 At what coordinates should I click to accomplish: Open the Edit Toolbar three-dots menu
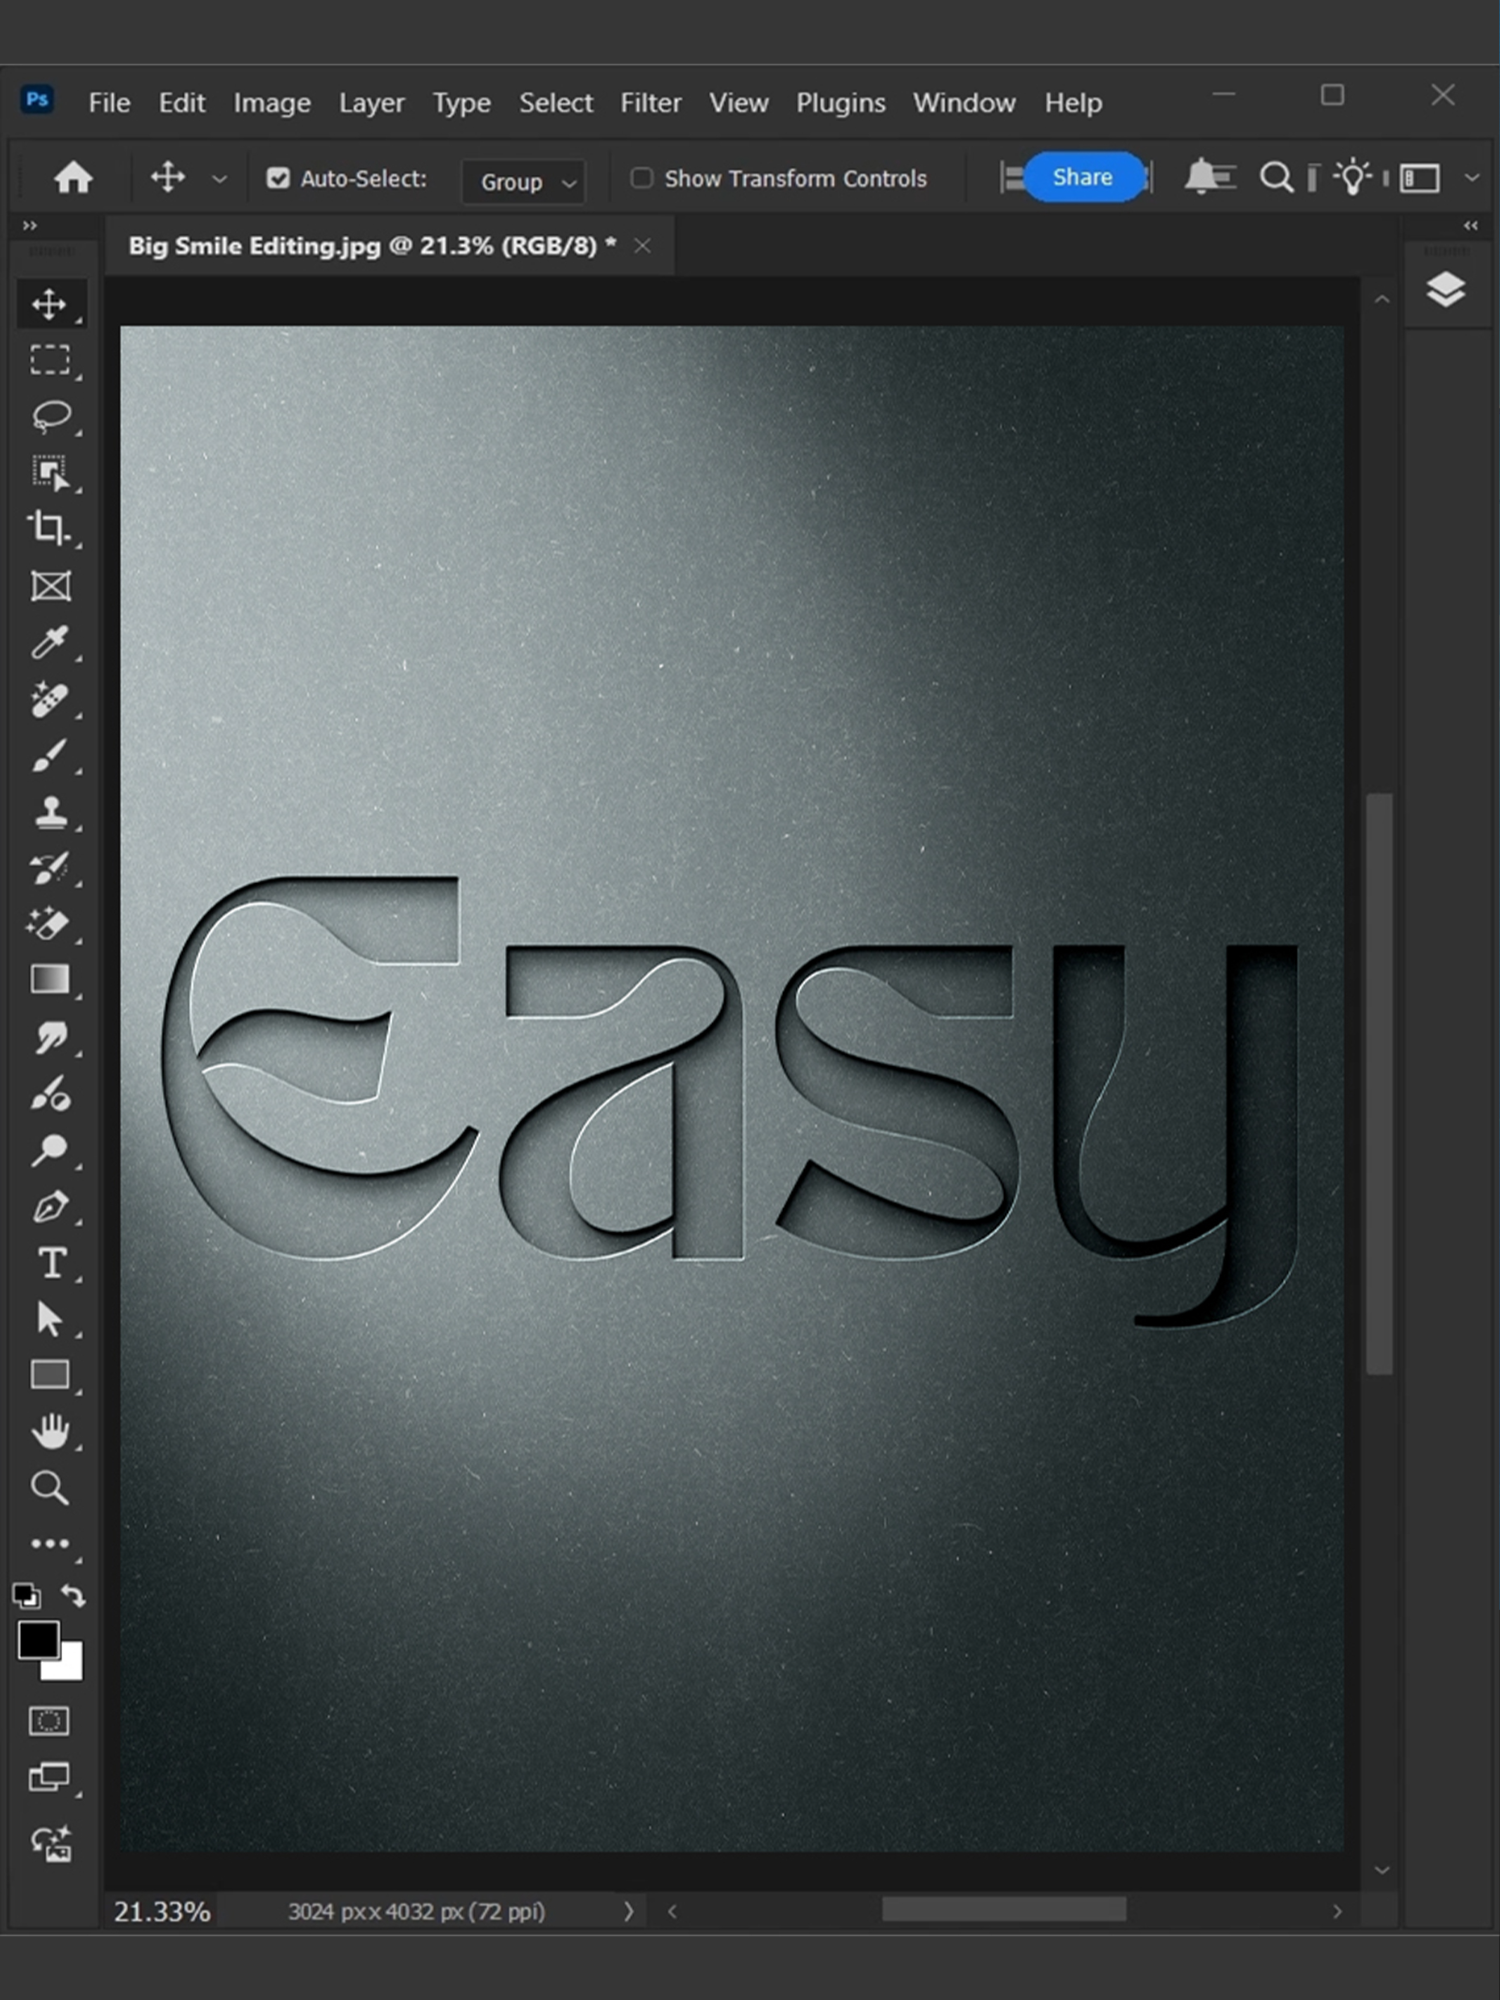click(x=50, y=1544)
